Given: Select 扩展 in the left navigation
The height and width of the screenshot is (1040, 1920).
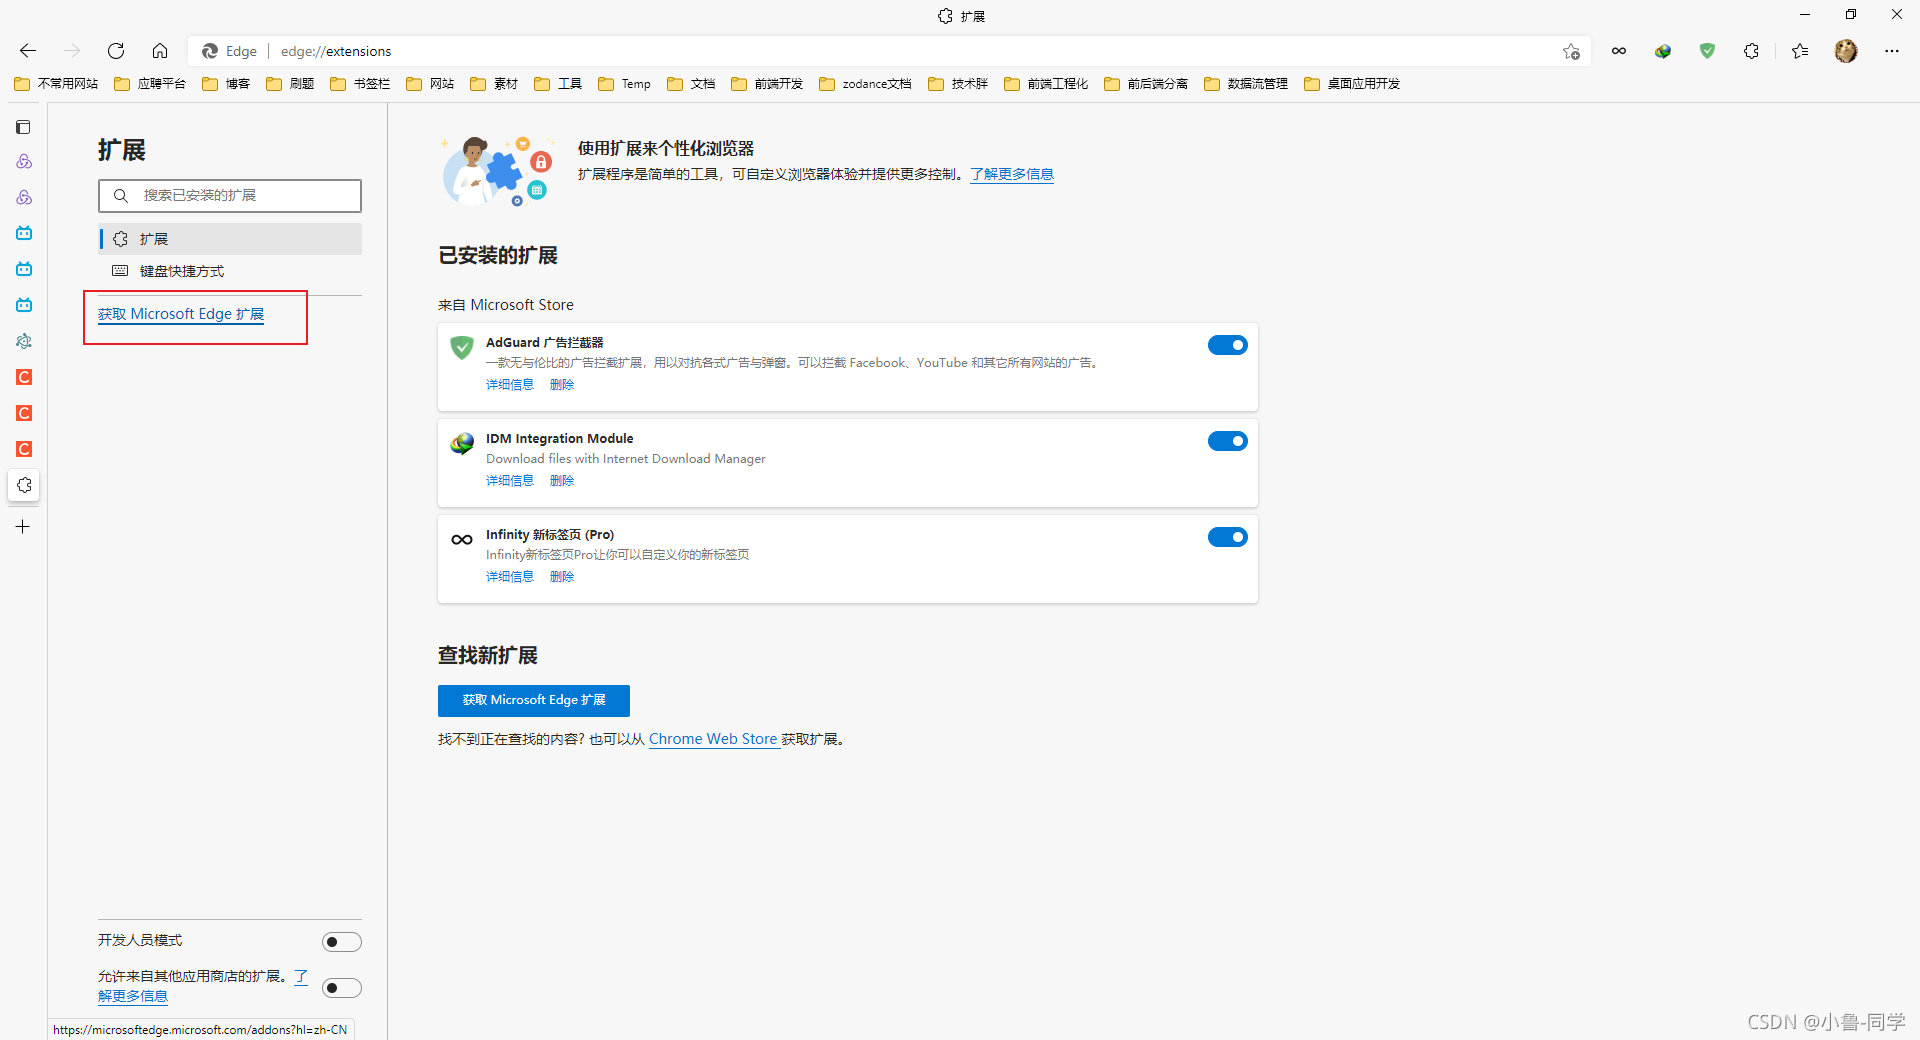Looking at the screenshot, I should point(230,239).
